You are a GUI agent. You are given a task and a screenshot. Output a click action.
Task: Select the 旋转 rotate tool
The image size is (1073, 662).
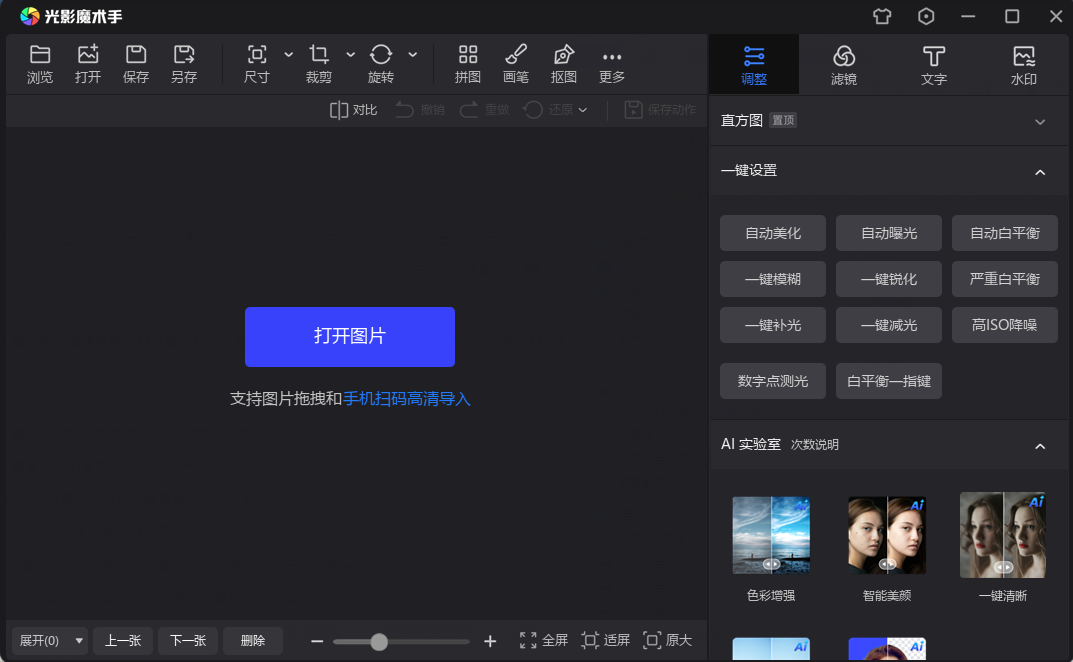(380, 63)
